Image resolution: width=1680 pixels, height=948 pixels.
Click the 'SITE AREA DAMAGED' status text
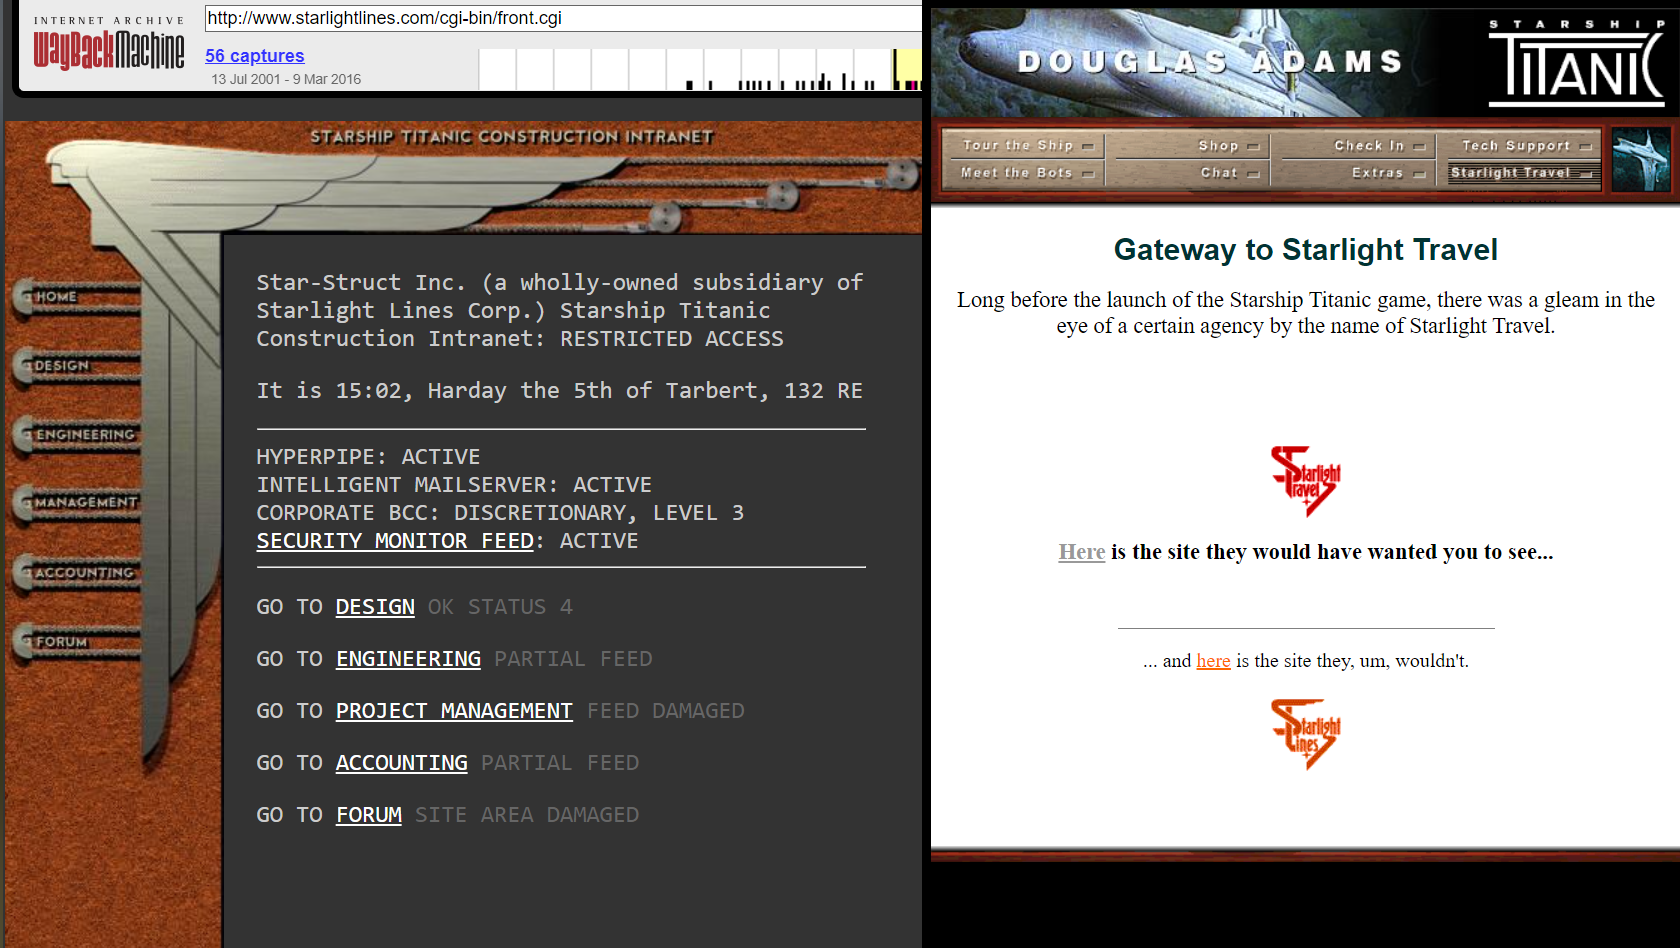[x=527, y=815]
